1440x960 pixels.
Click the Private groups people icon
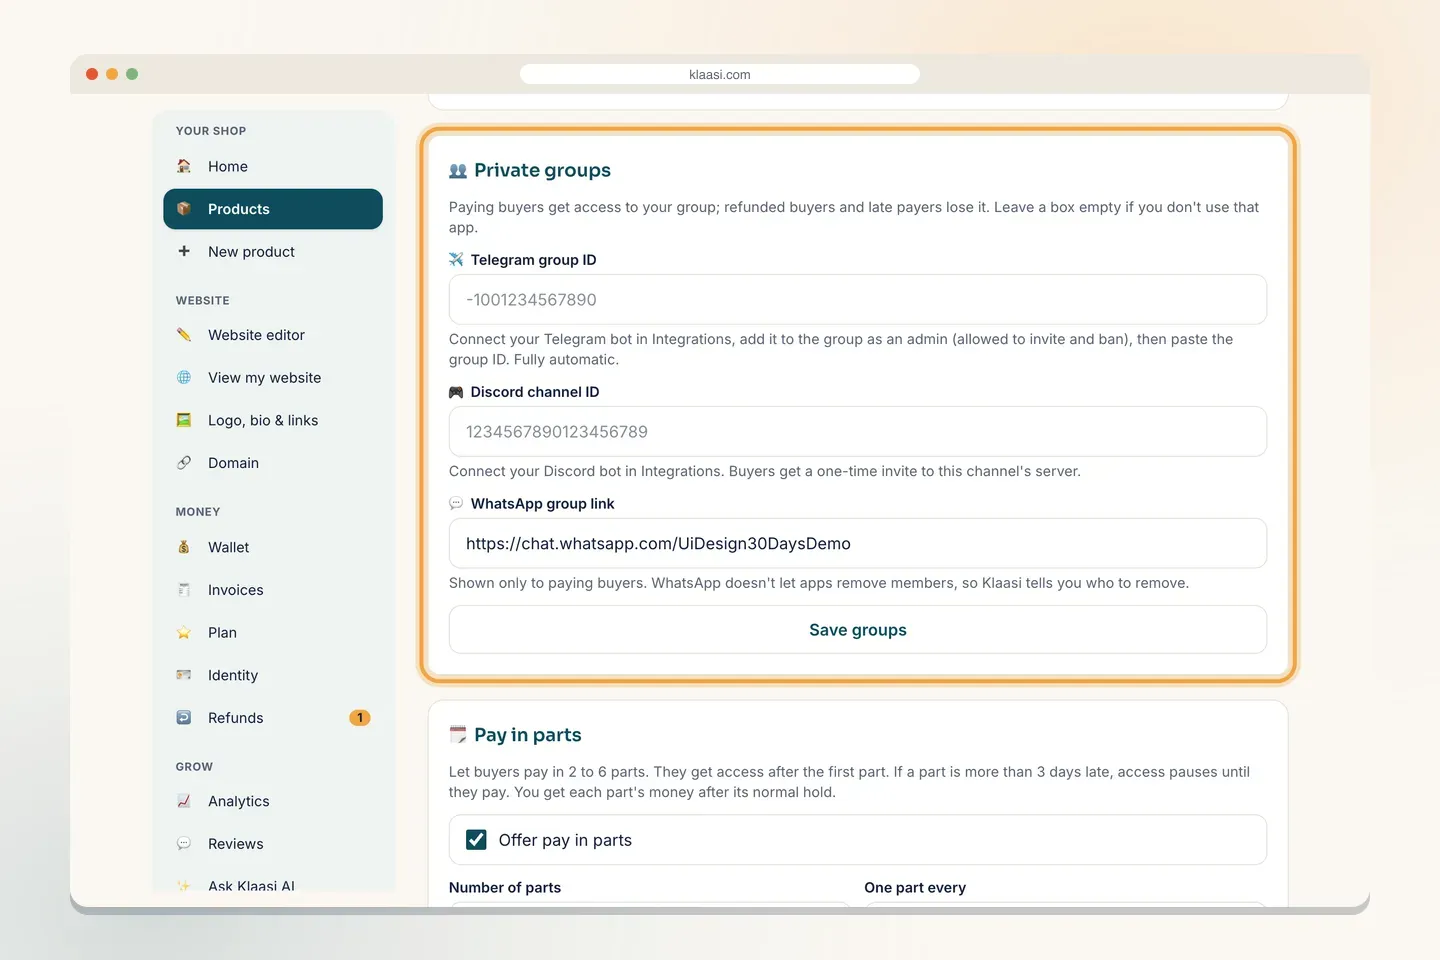458,171
